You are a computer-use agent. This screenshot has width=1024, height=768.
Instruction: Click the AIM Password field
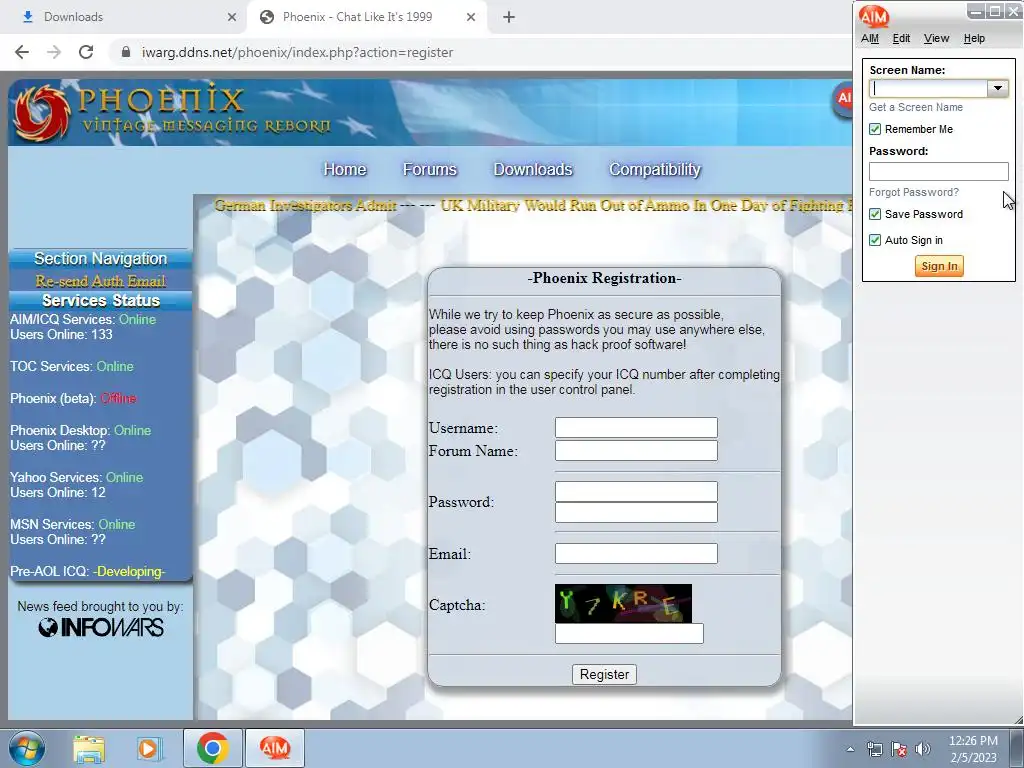tap(938, 171)
